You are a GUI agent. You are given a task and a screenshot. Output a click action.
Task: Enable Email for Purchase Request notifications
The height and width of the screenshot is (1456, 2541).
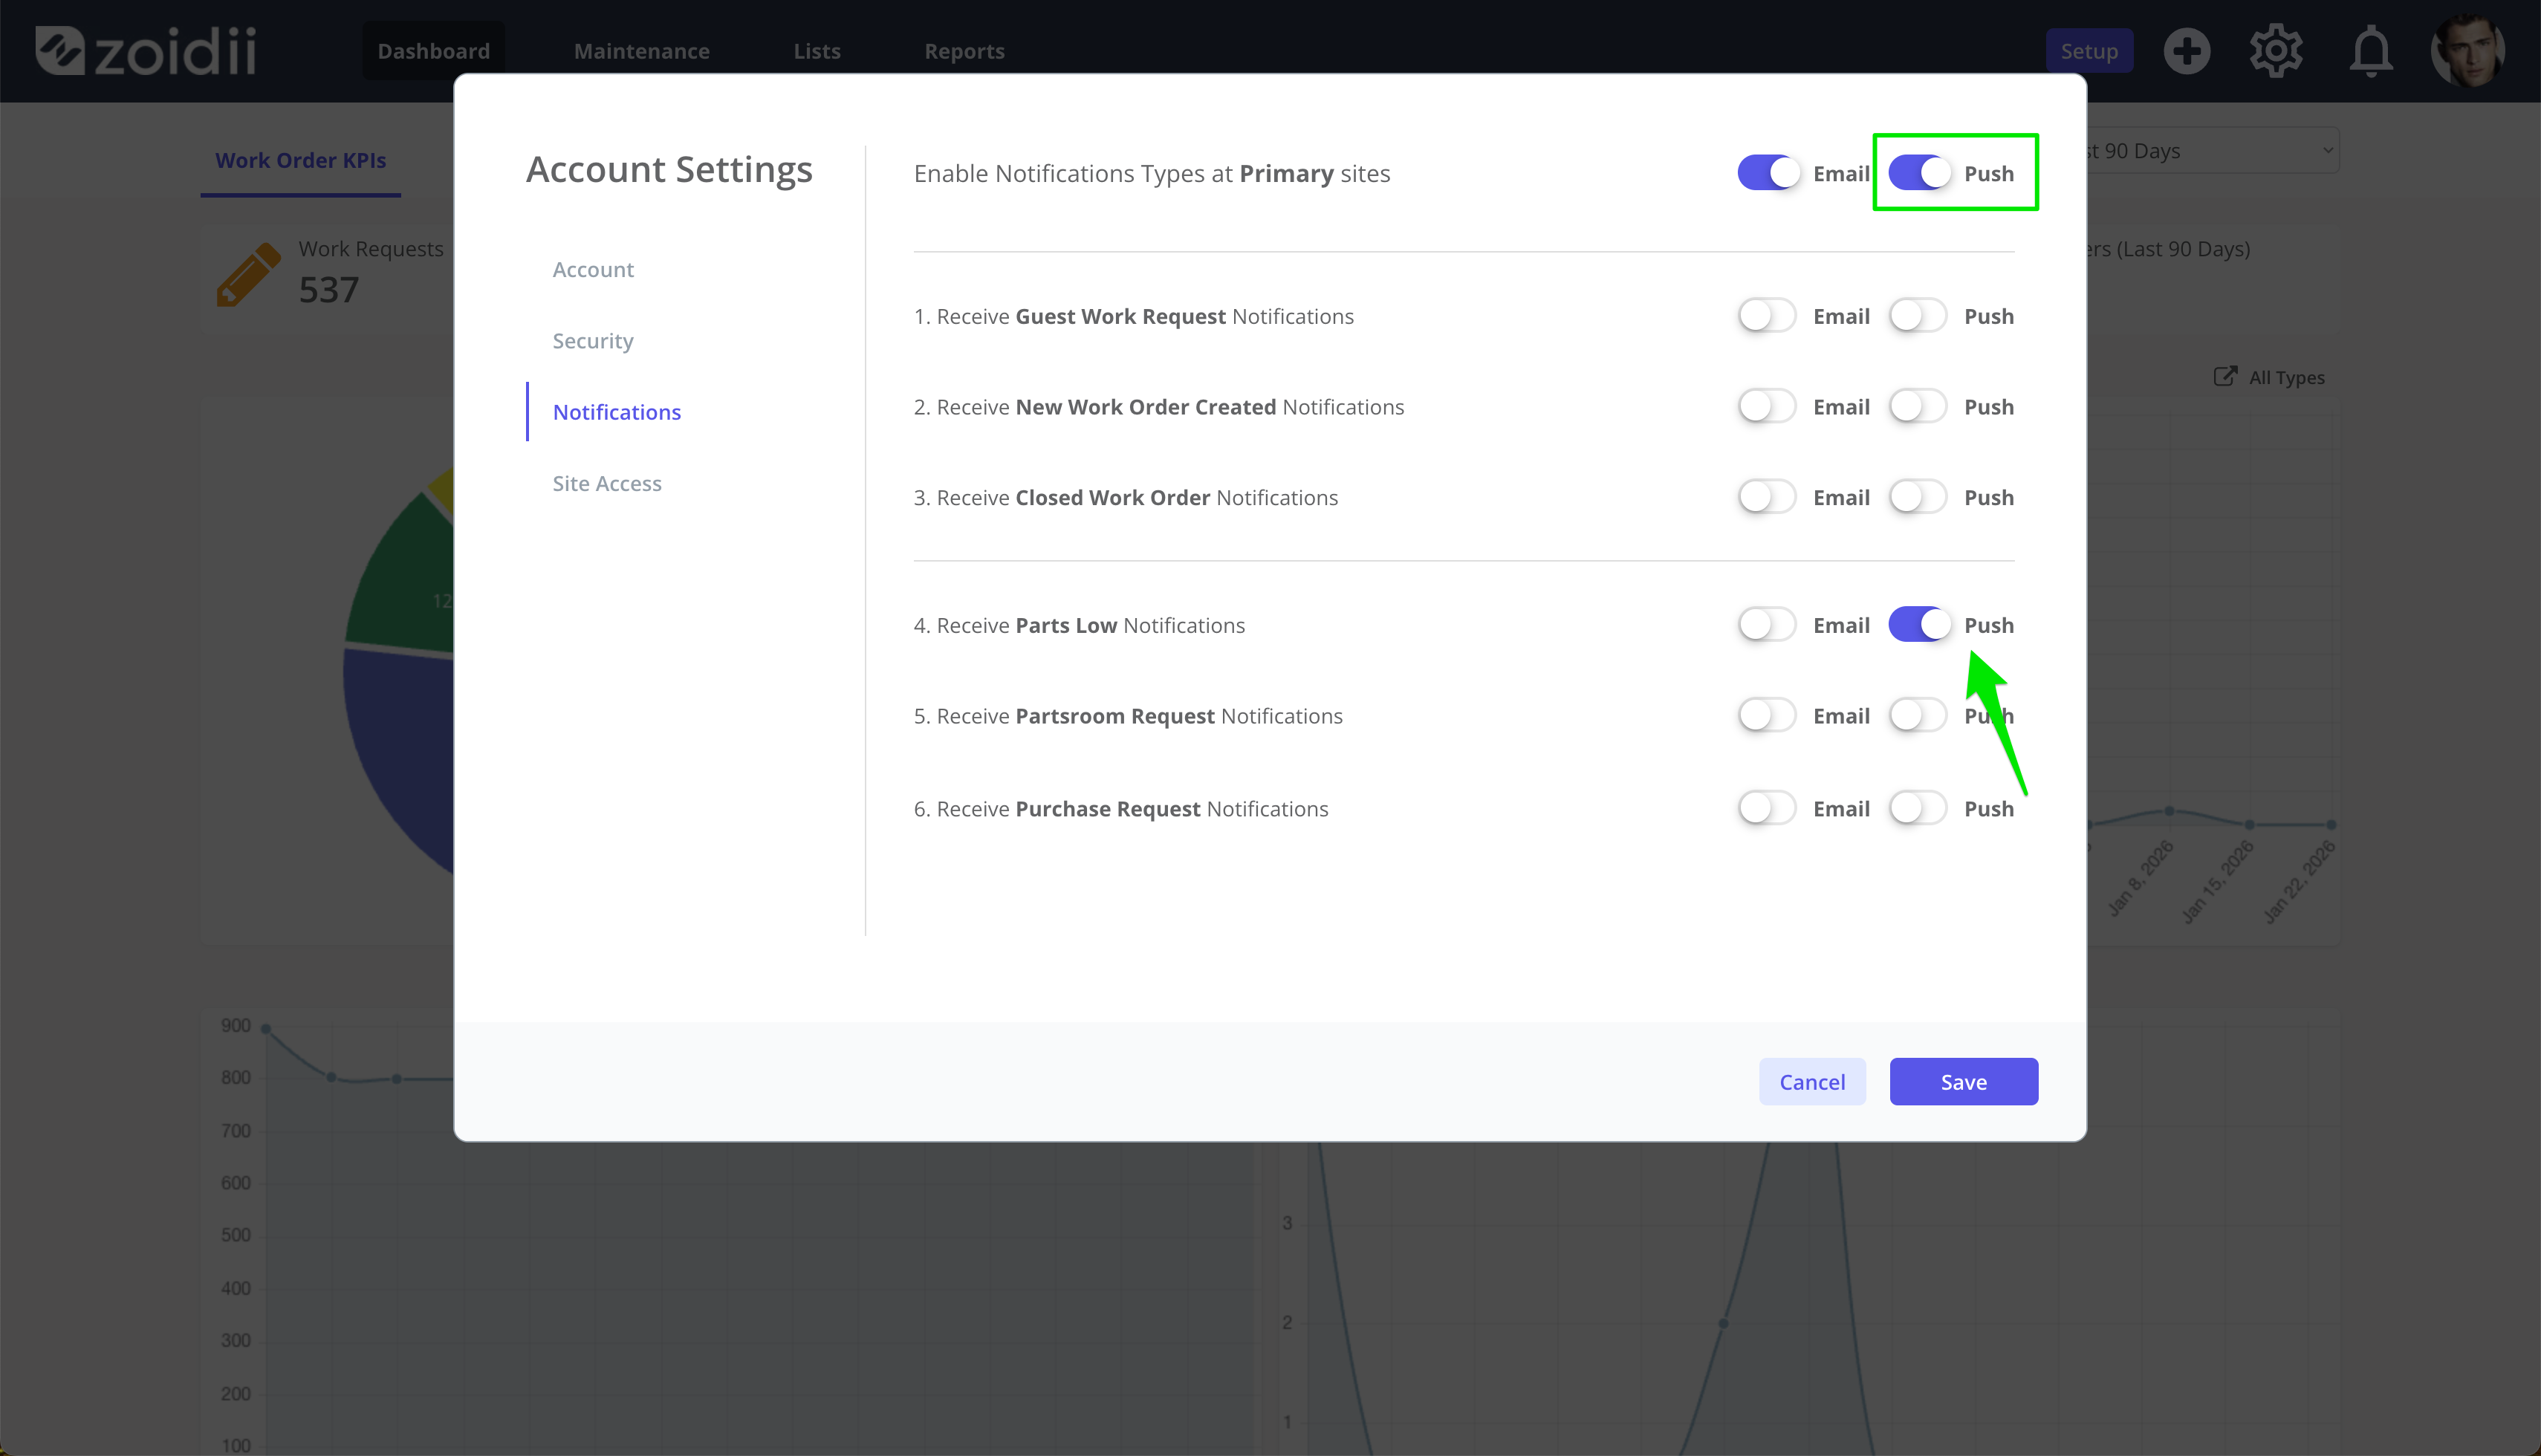[1767, 808]
